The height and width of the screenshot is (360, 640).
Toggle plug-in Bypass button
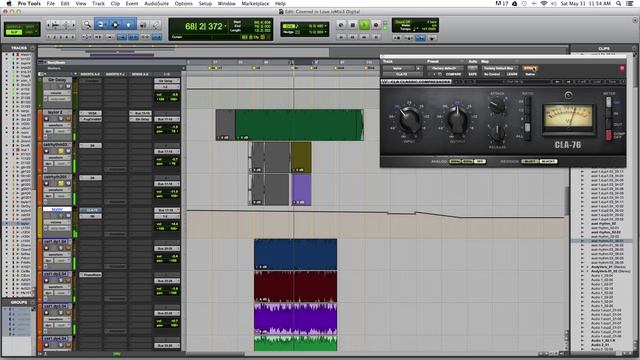[x=530, y=68]
